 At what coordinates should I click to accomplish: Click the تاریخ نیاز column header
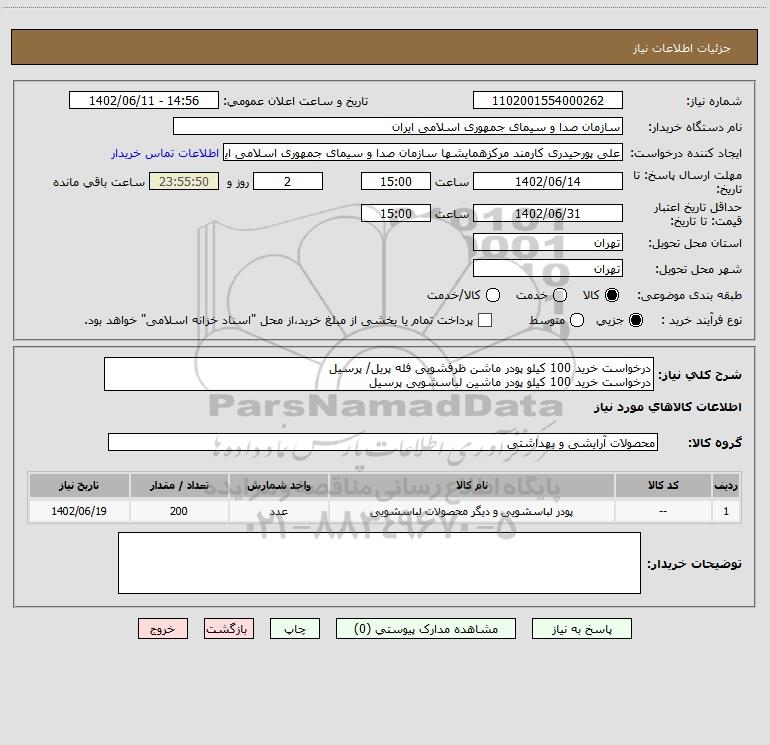tap(79, 485)
